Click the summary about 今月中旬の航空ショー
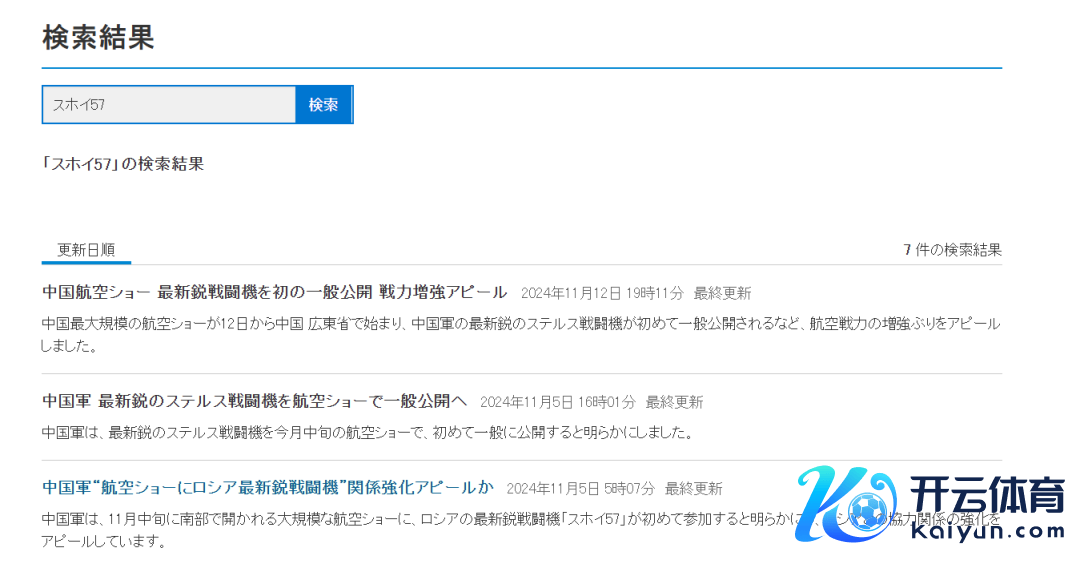The height and width of the screenshot is (564, 1080). tap(366, 433)
